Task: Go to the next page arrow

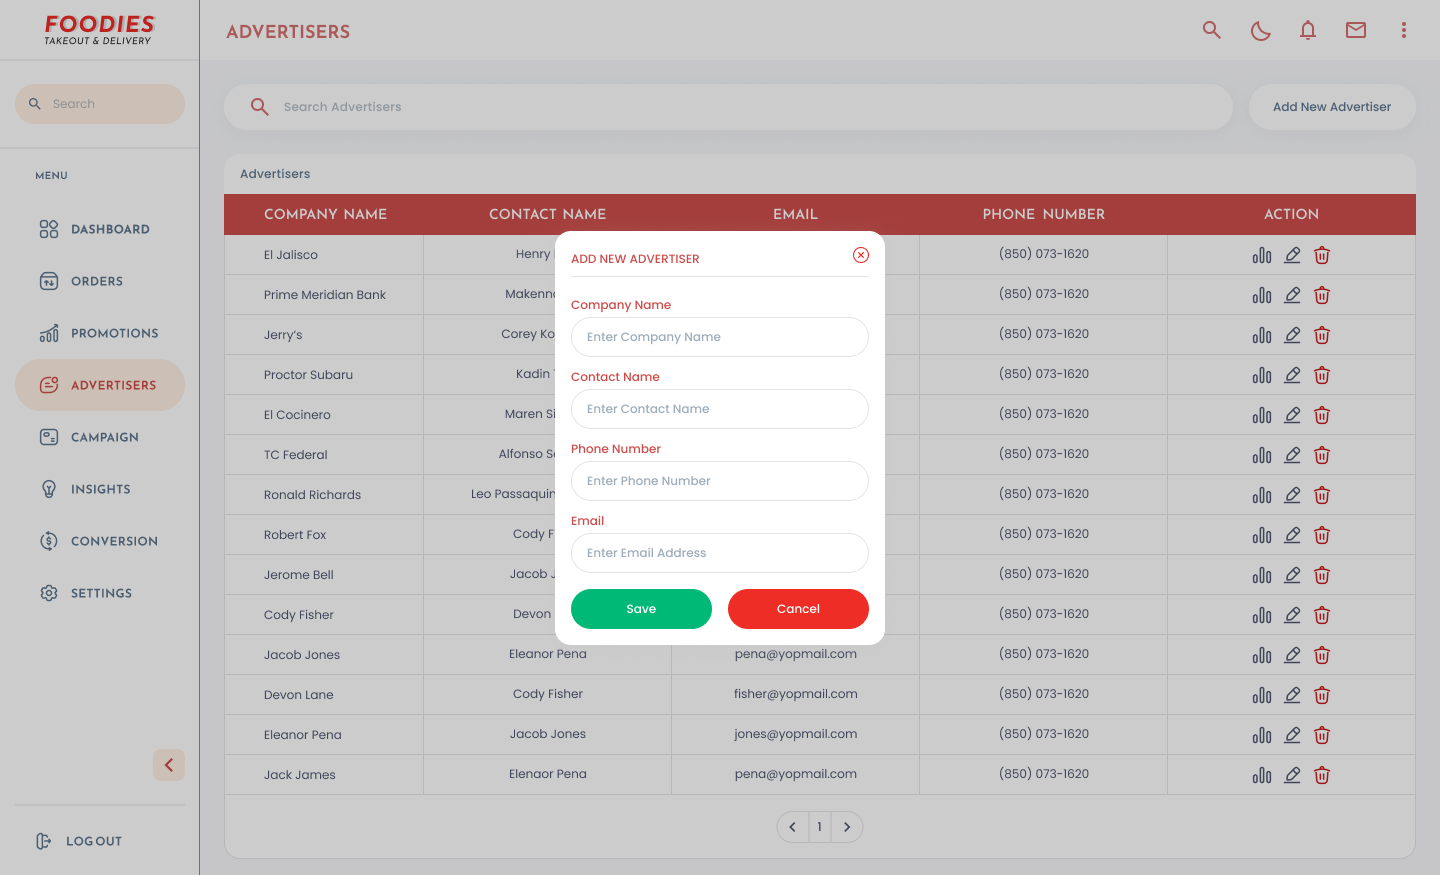Action: point(847,827)
